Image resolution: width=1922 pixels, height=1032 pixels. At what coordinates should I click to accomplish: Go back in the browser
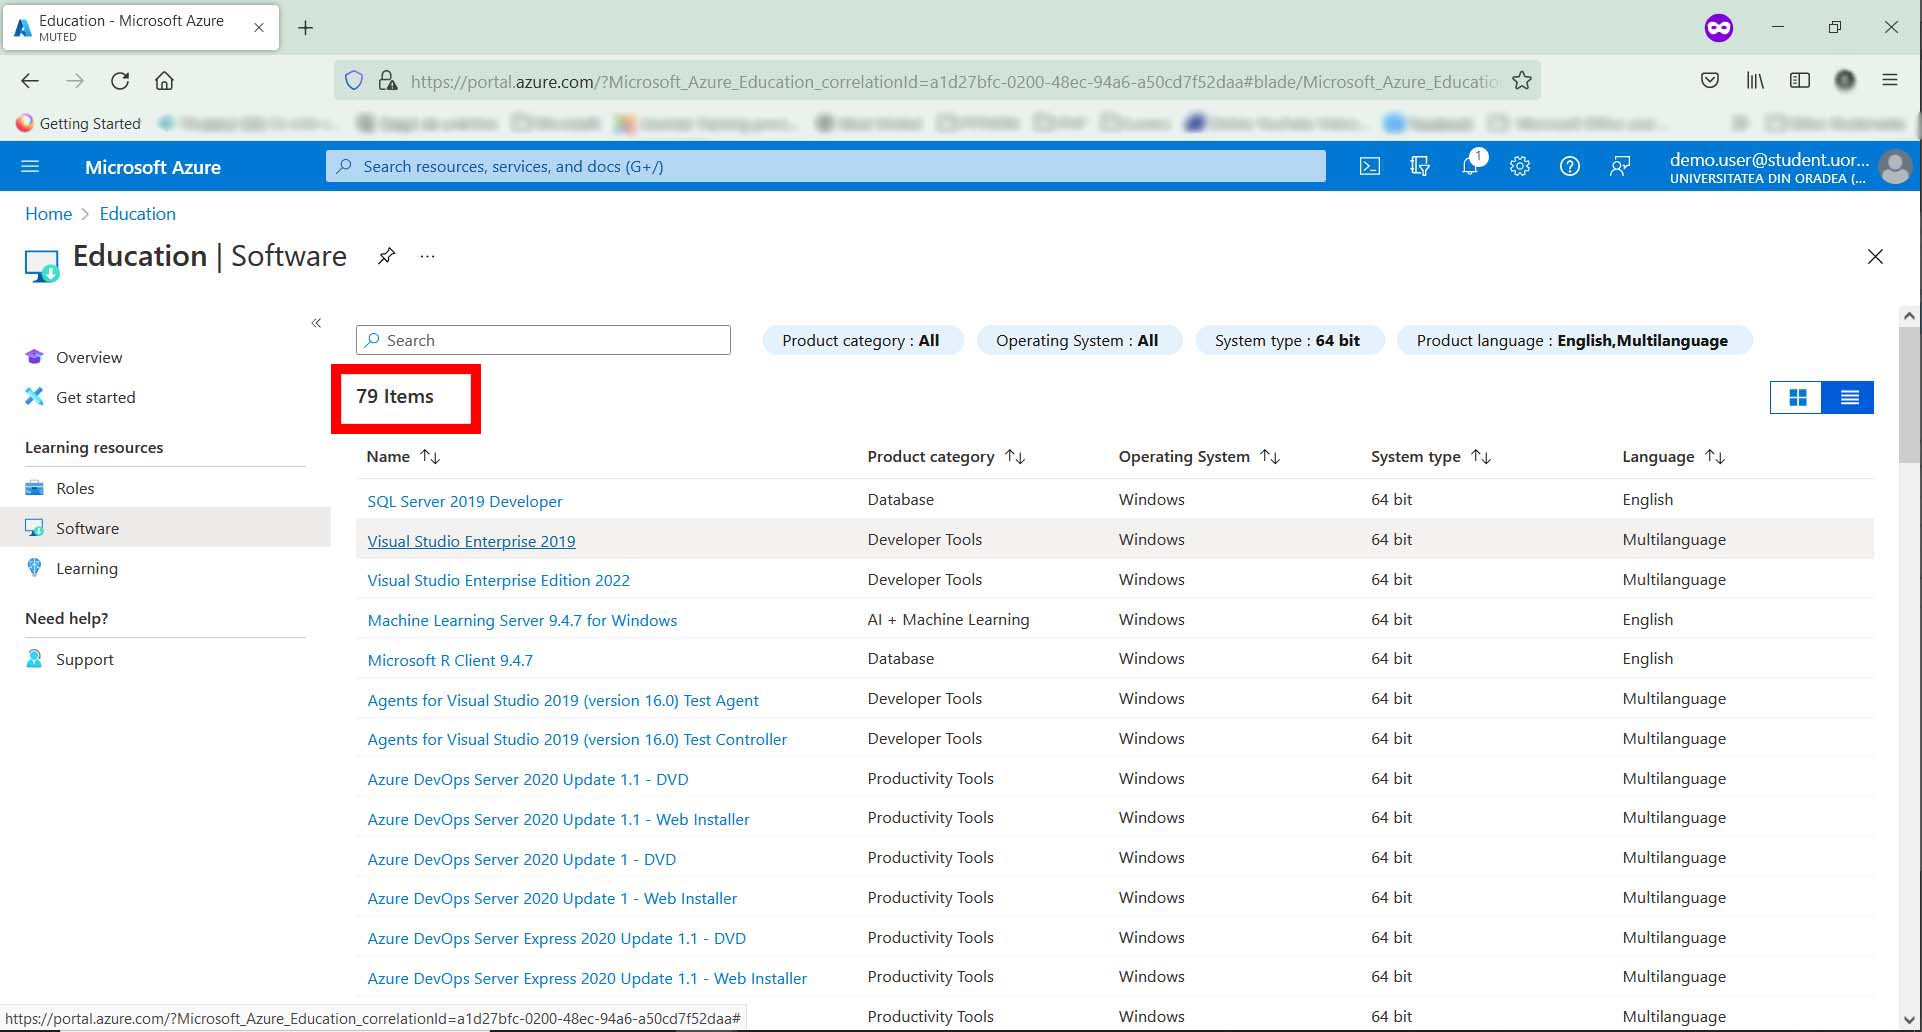pos(30,81)
